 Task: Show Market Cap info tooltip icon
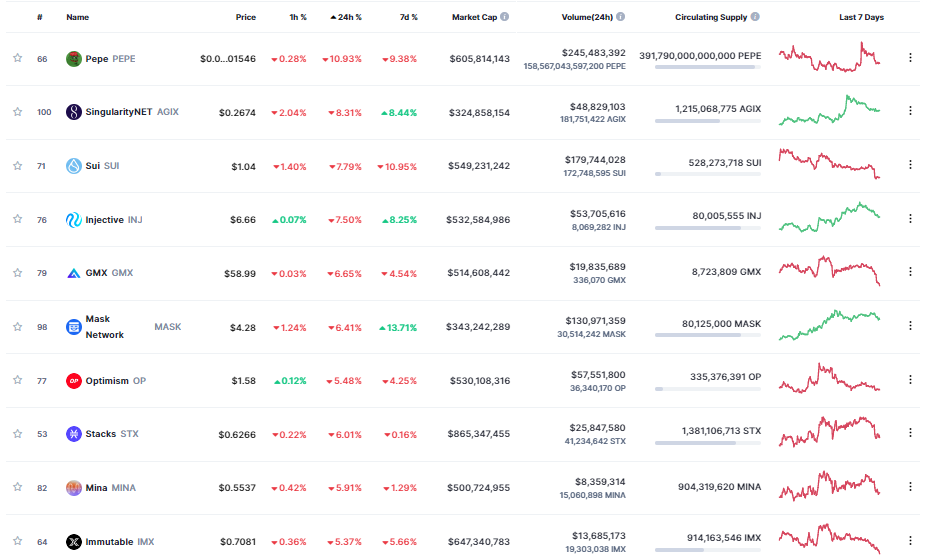[x=505, y=17]
